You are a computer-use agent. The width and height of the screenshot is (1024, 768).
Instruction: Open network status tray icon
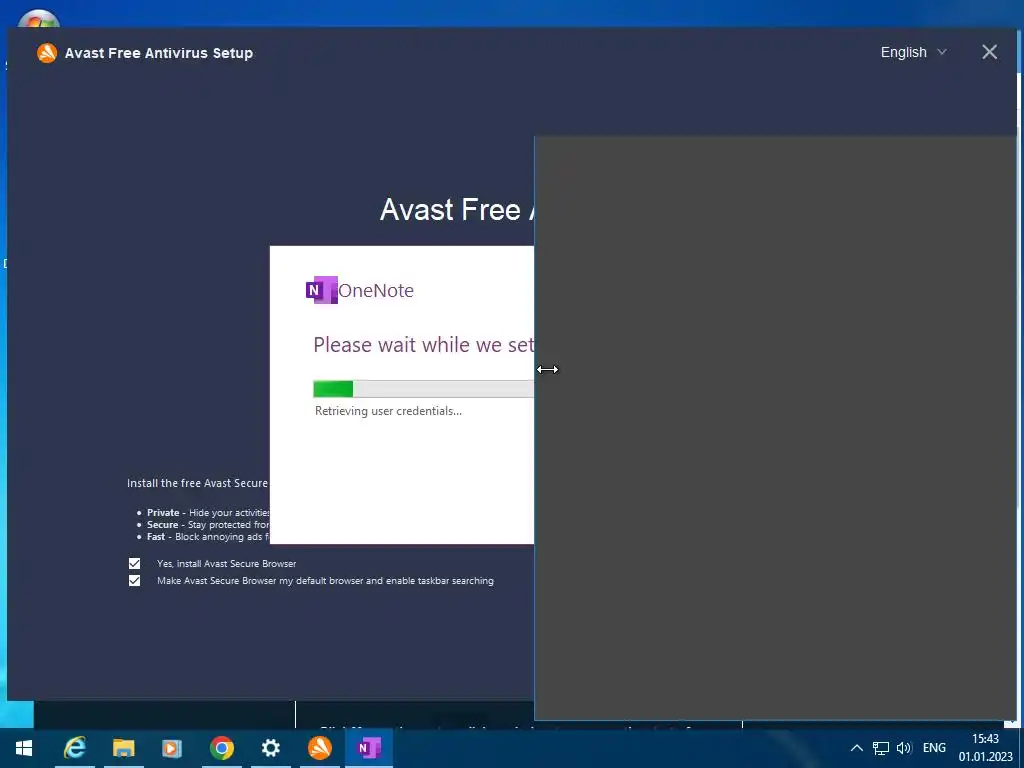pyautogui.click(x=881, y=748)
